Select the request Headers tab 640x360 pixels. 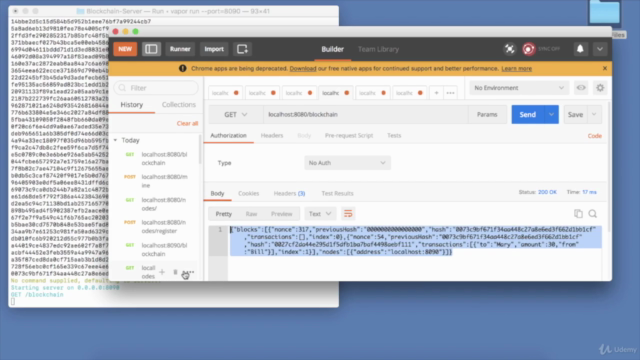(272, 136)
